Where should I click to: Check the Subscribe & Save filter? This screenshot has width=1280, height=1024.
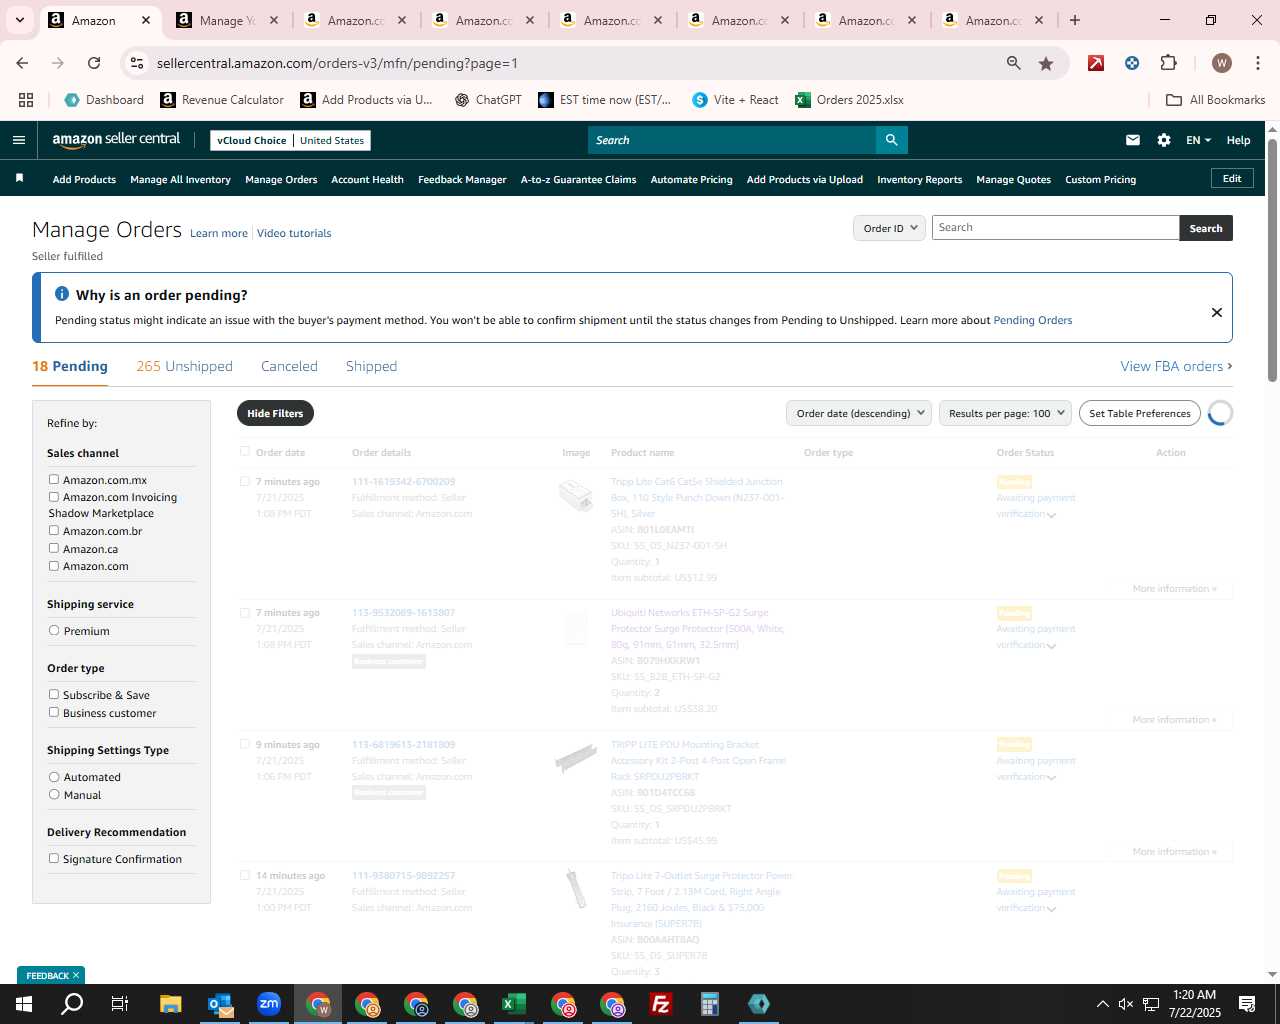[x=54, y=695]
